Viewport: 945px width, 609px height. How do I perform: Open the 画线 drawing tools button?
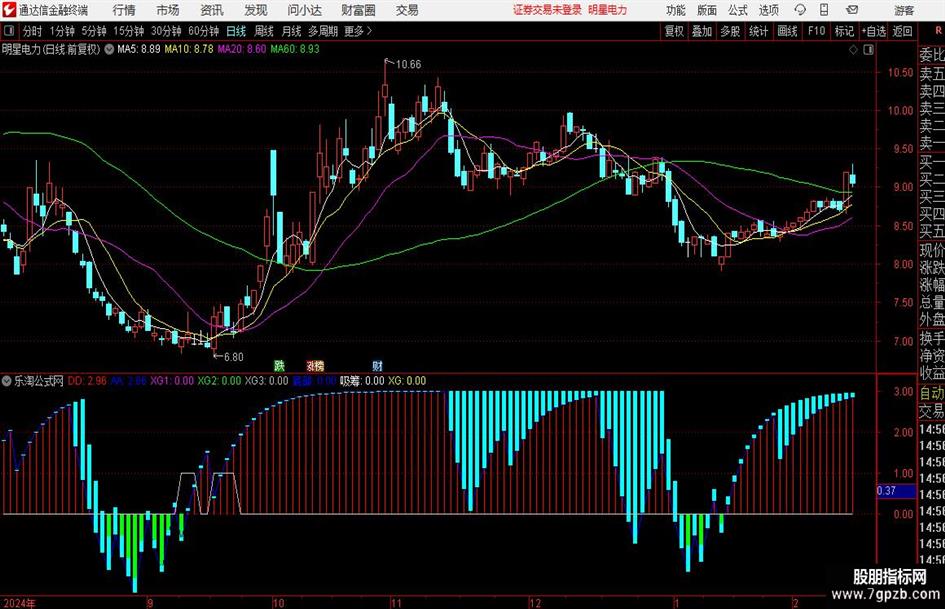point(787,31)
